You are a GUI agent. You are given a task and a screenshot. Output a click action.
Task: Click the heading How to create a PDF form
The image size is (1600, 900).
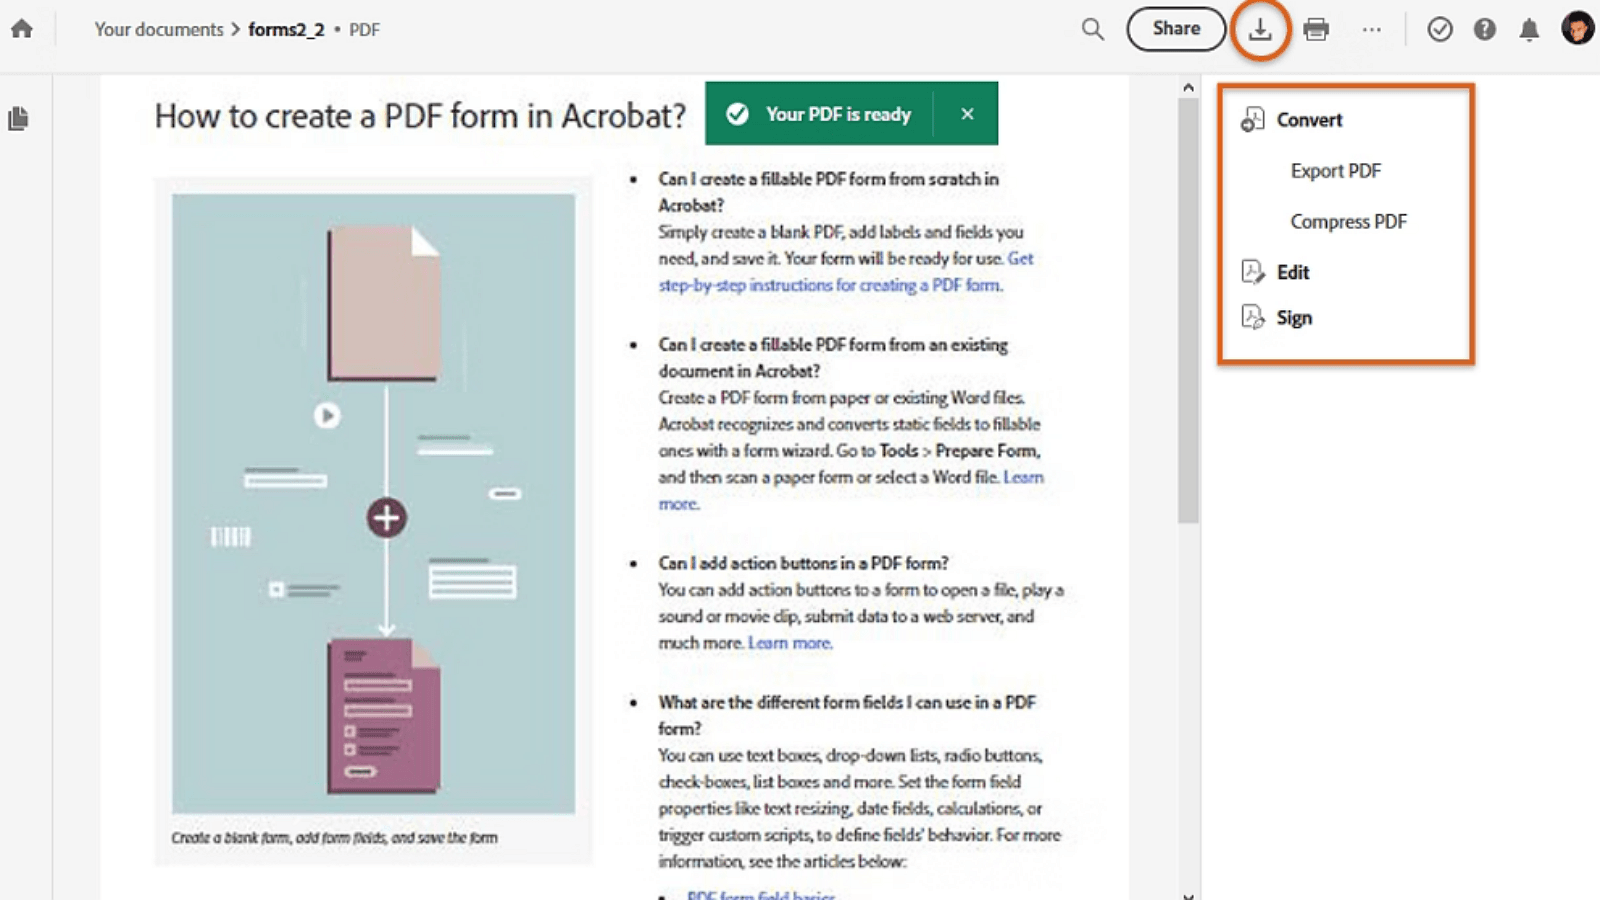pyautogui.click(x=420, y=116)
